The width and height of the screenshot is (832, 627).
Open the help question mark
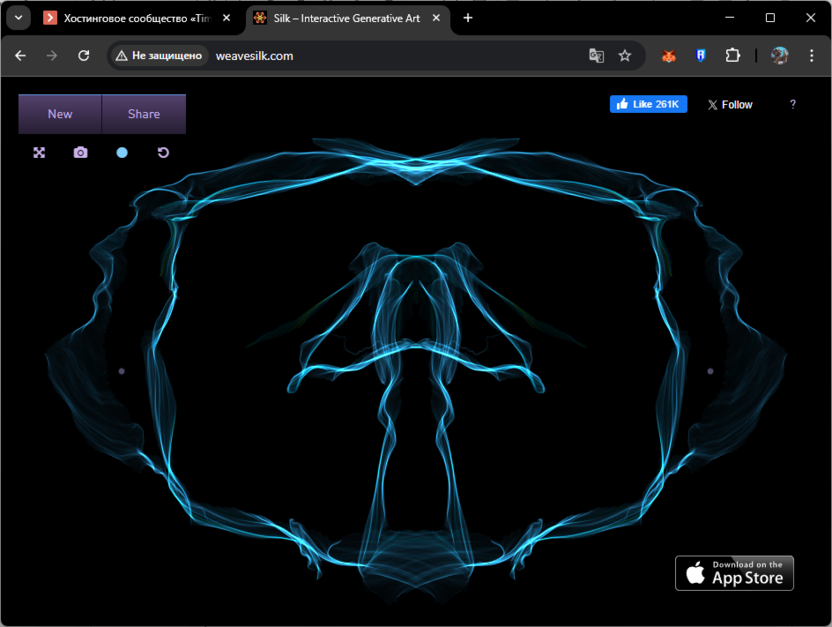click(x=793, y=104)
